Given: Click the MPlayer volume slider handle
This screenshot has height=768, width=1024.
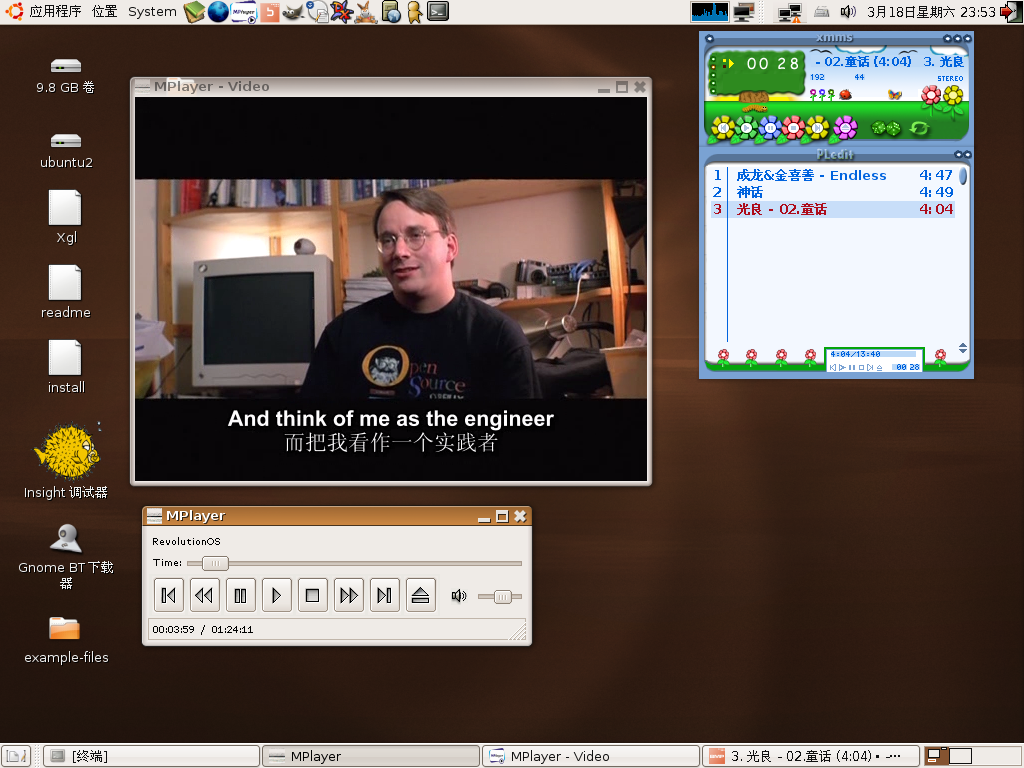Looking at the screenshot, I should [x=502, y=596].
